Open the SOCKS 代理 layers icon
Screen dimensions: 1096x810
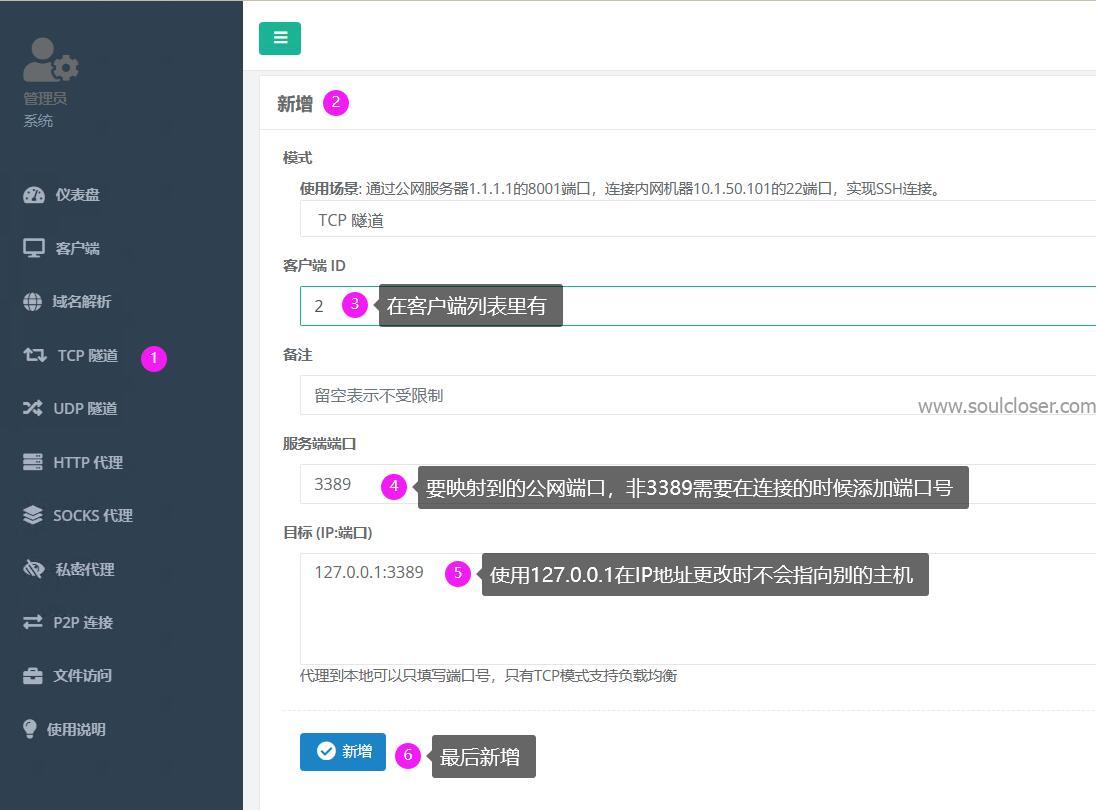point(35,515)
